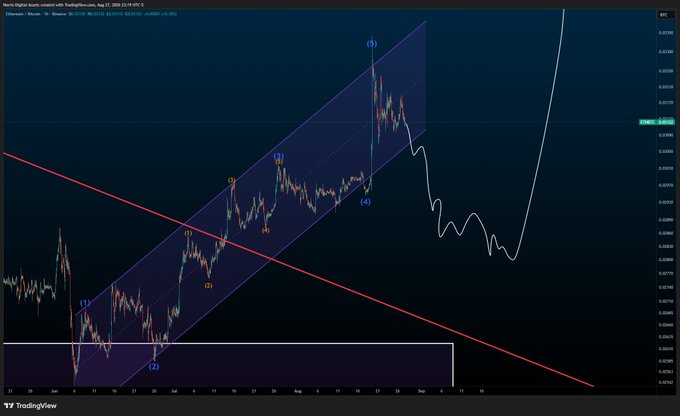Select the orange (3) sub-wave label
The height and width of the screenshot is (416, 680).
[232, 180]
